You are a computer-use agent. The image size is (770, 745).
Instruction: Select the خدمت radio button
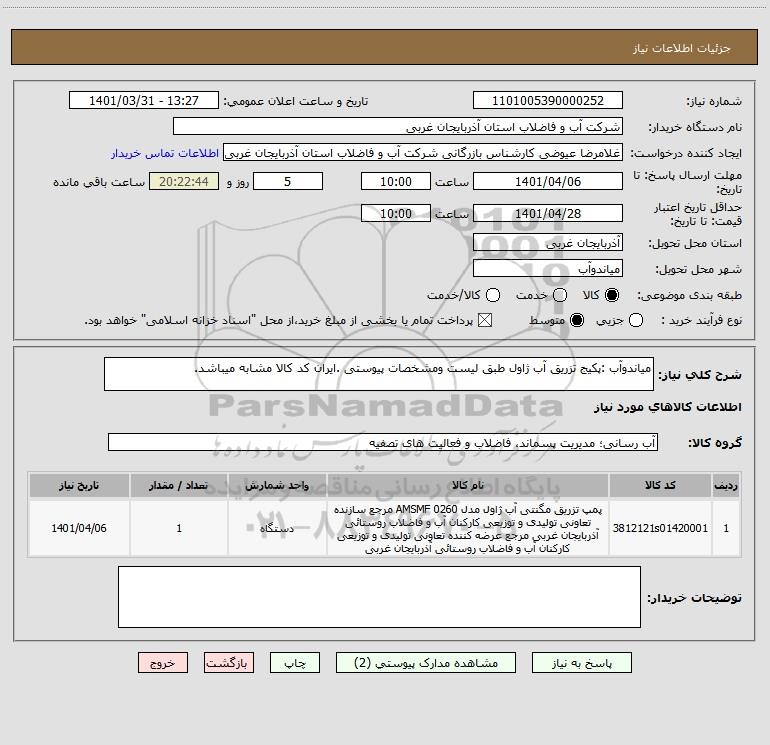click(x=560, y=295)
